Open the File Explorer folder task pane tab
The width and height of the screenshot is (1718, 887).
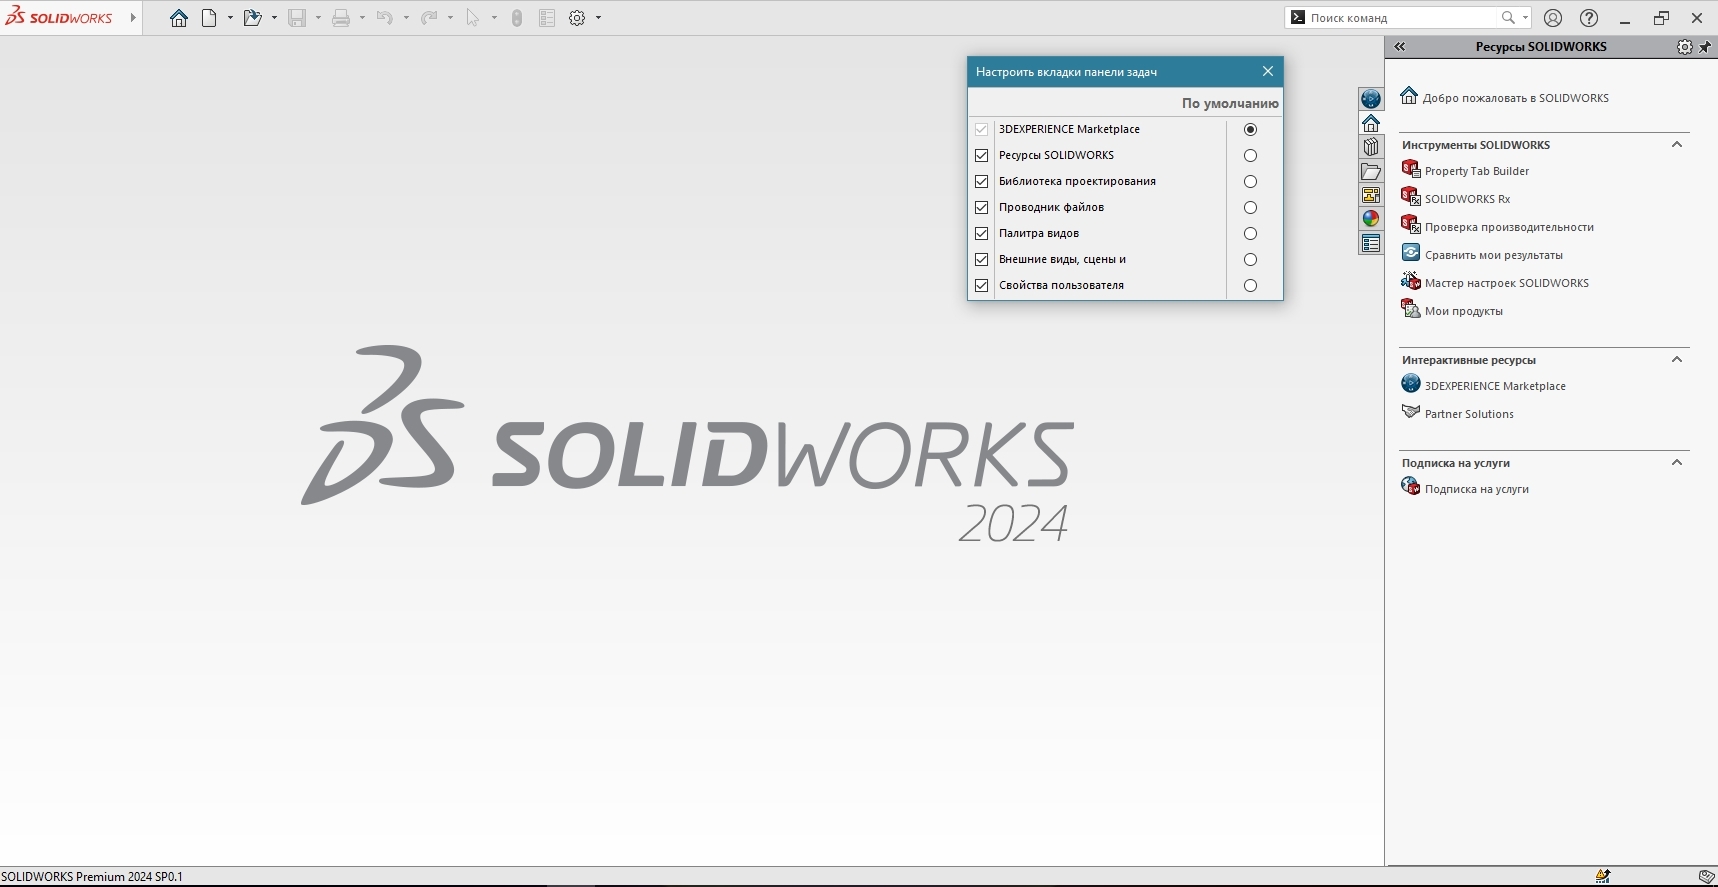point(1371,171)
